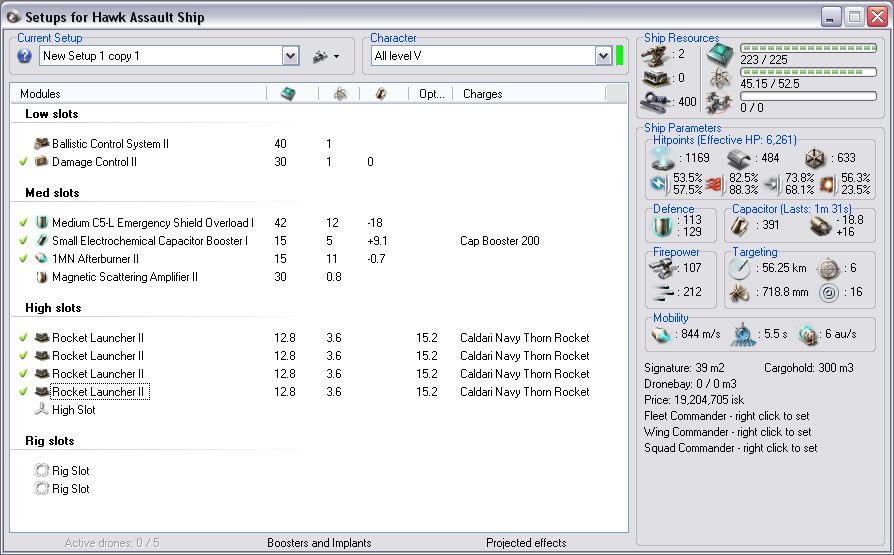The image size is (894, 555).
Task: Click the second empty Rig Slot icon
Action: click(42, 489)
